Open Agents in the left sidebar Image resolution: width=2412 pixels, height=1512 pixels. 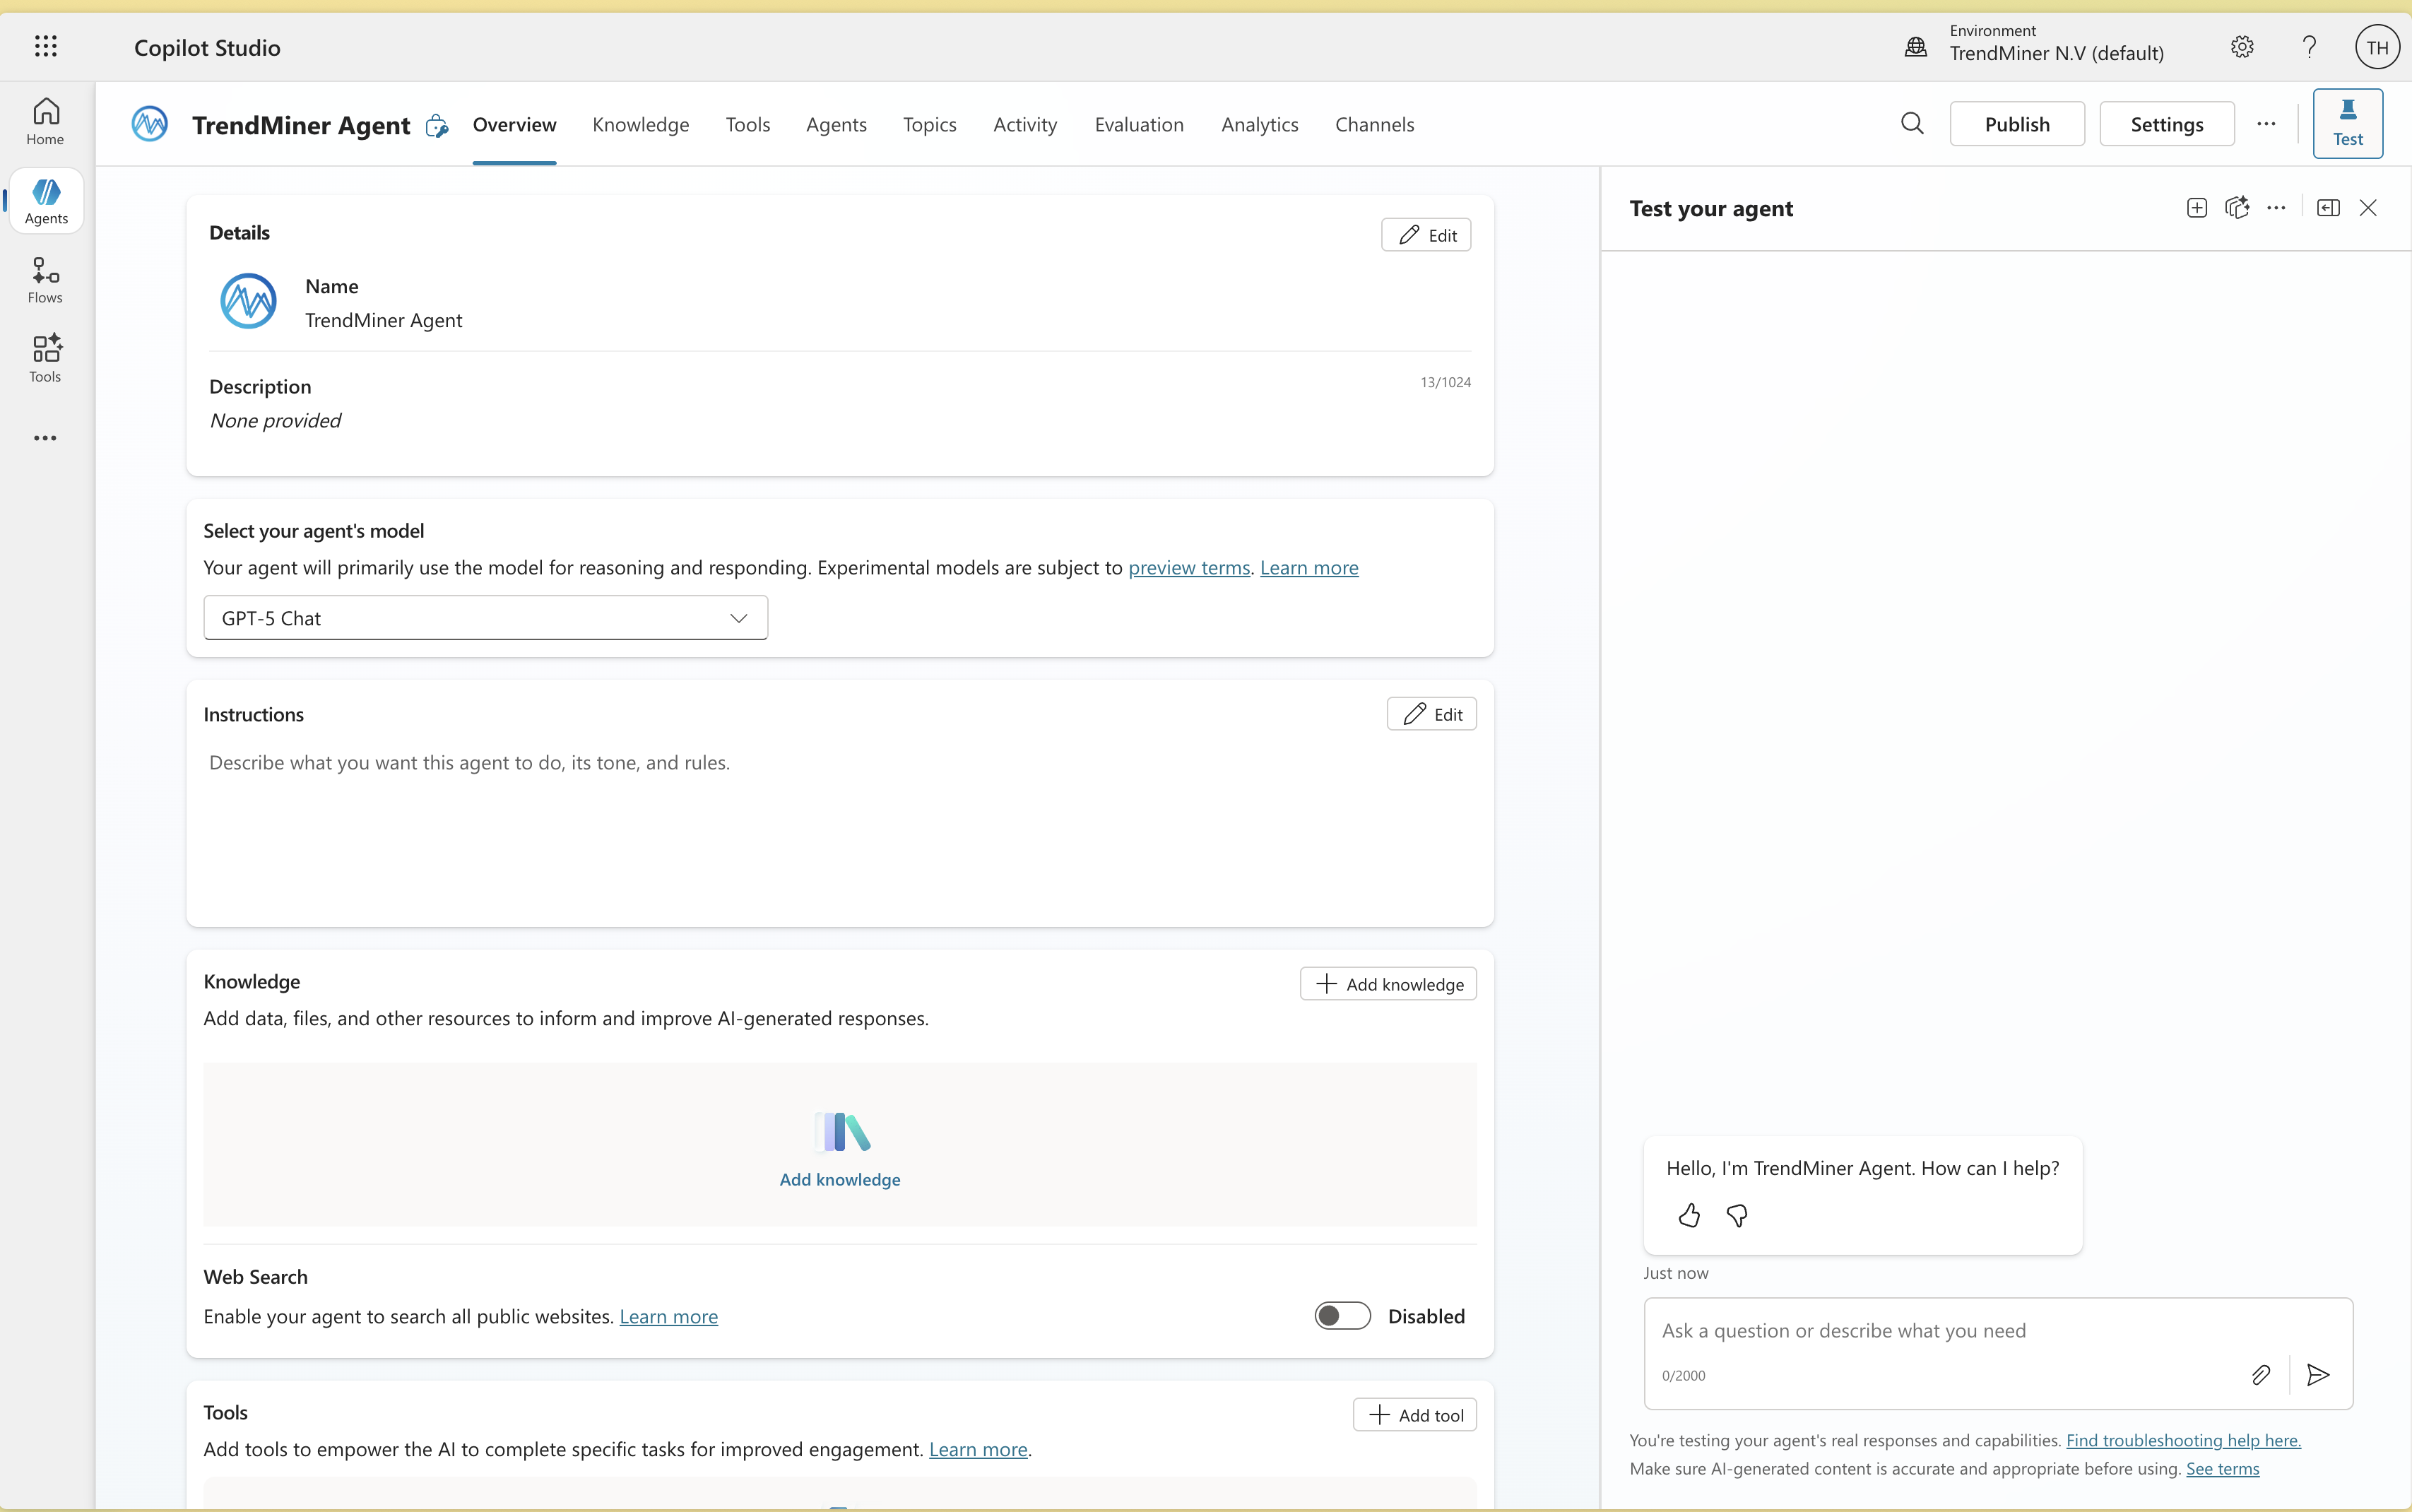[x=46, y=201]
